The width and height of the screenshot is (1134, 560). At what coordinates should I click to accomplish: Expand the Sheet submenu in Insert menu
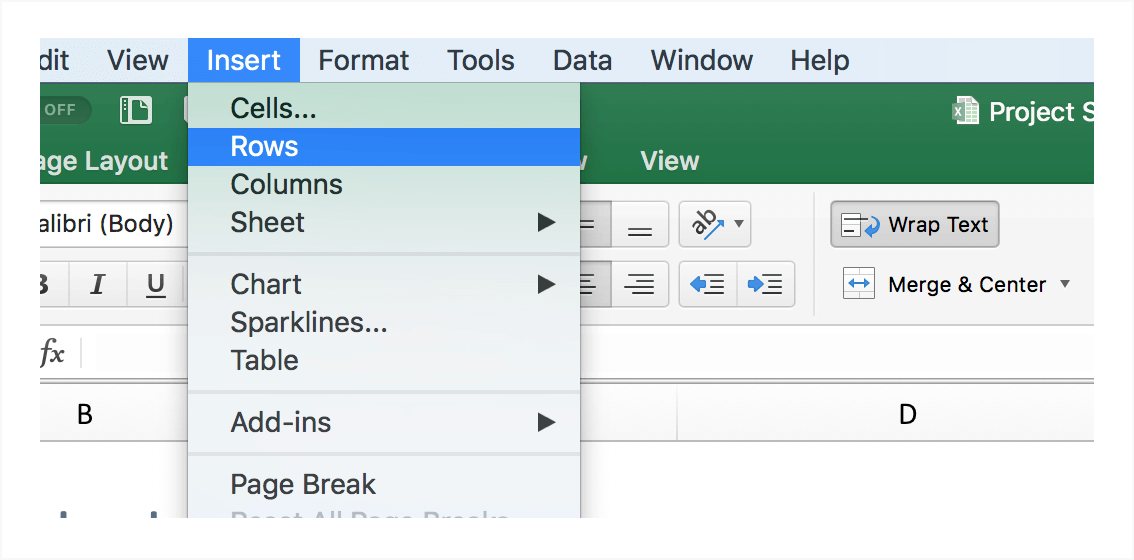click(546, 222)
